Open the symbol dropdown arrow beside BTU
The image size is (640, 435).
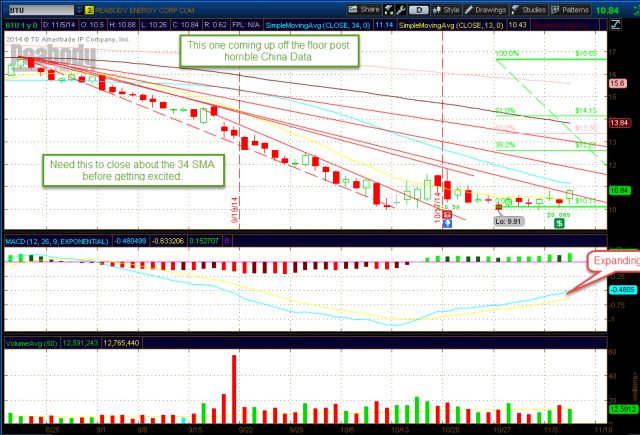pos(79,10)
